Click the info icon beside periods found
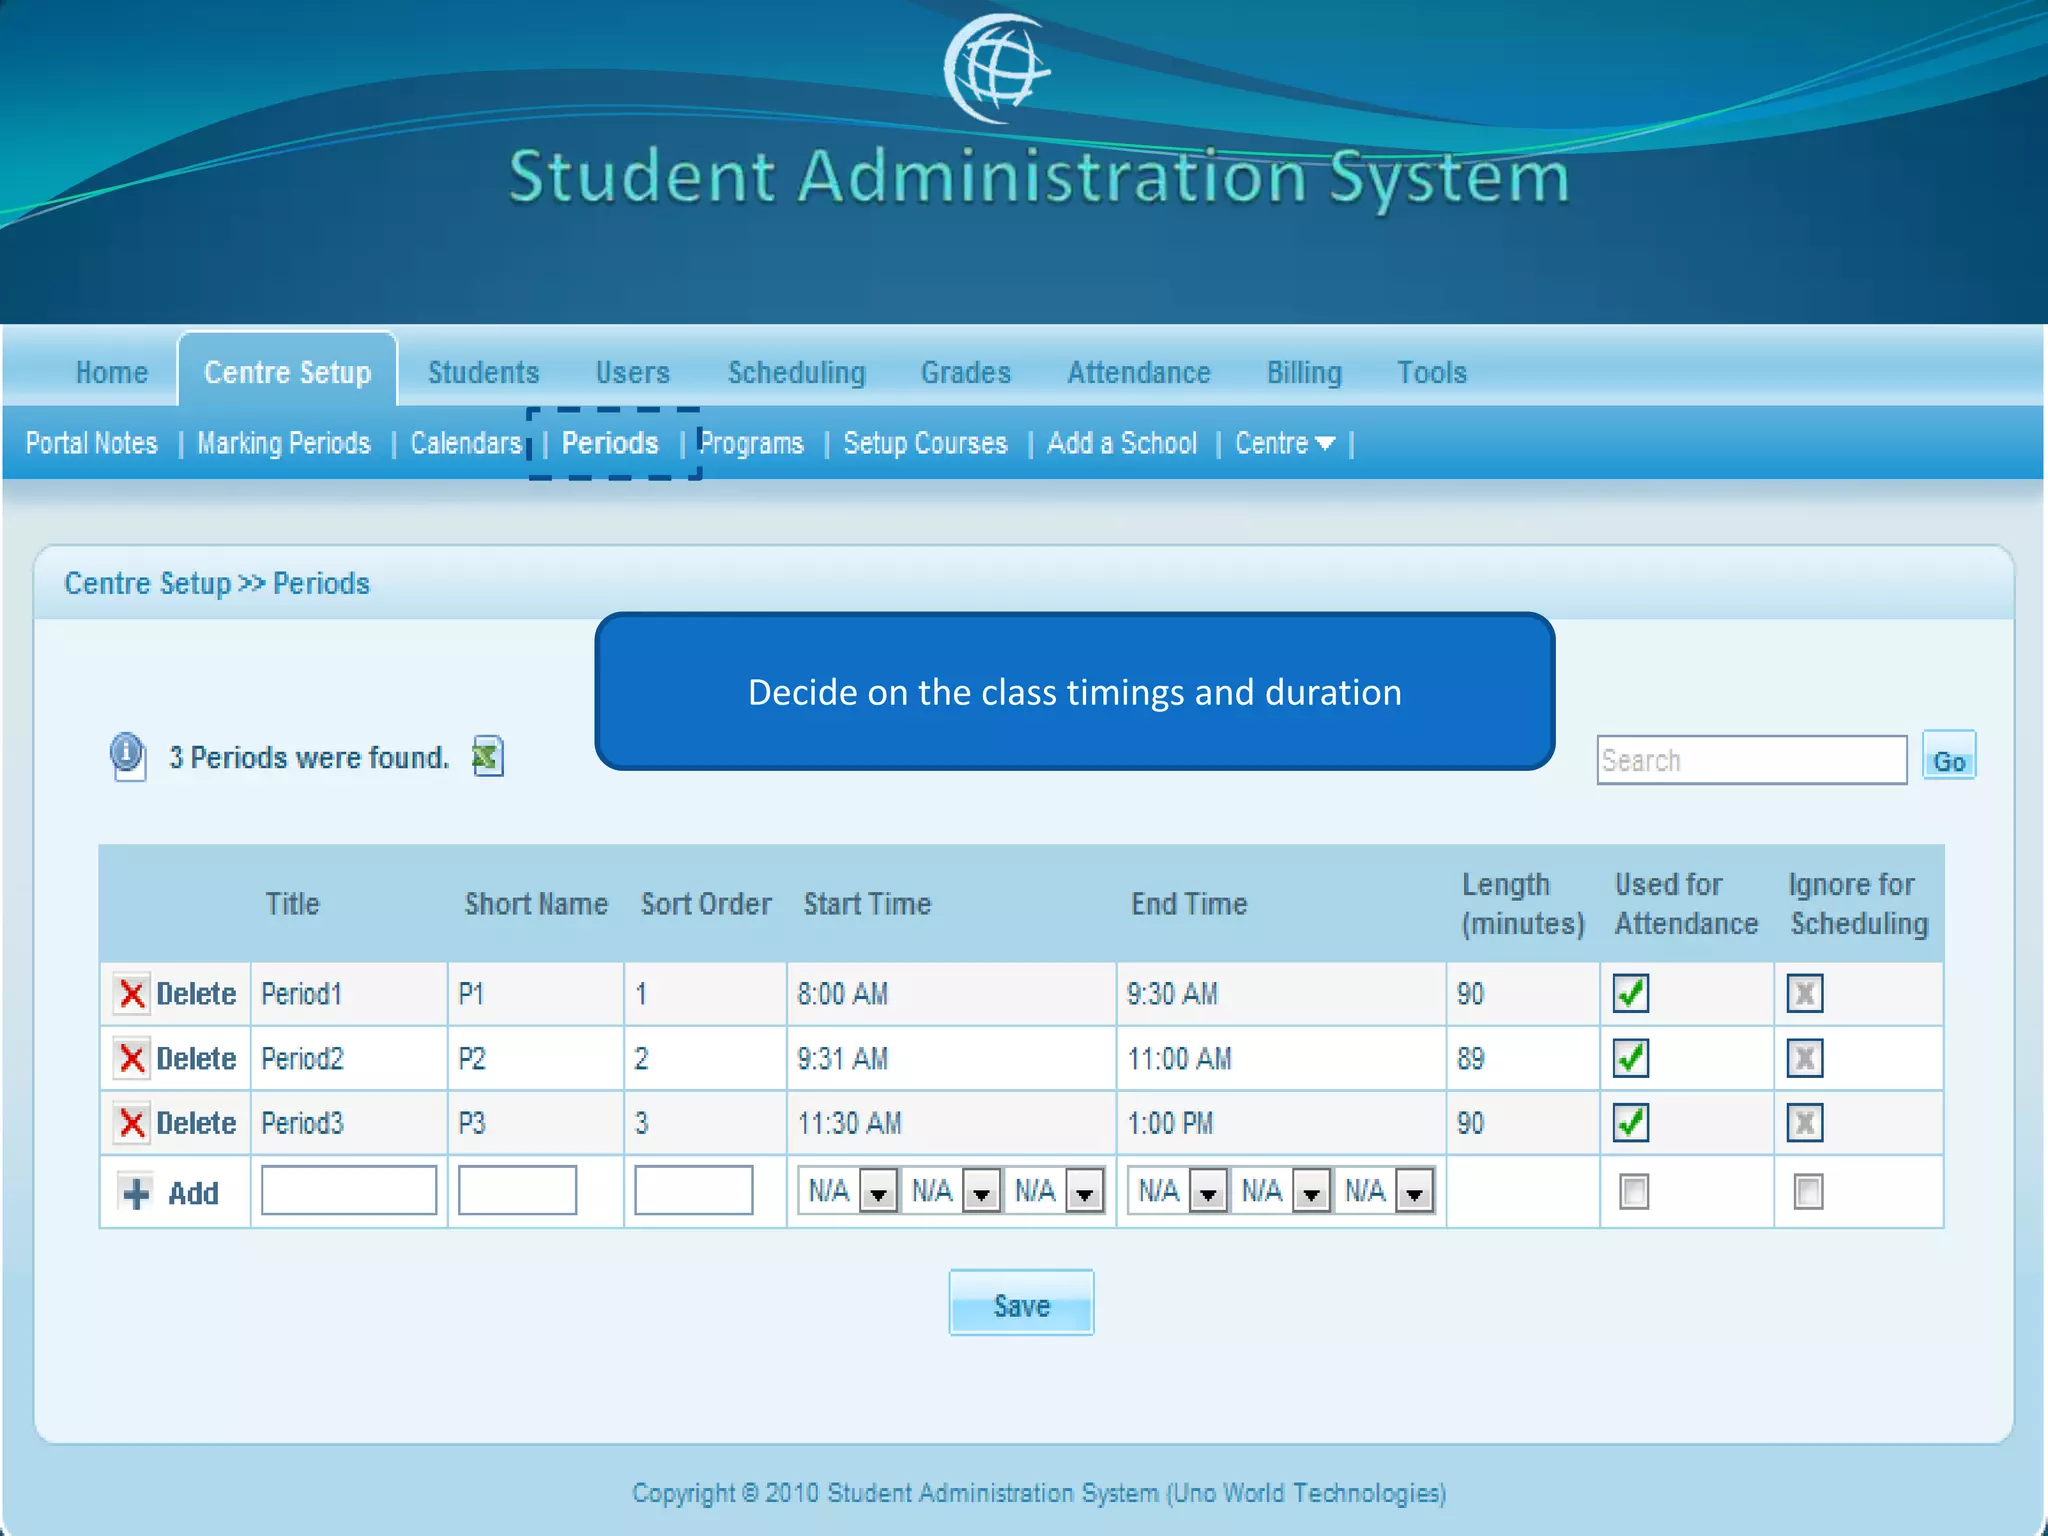This screenshot has width=2048, height=1536. coord(127,756)
